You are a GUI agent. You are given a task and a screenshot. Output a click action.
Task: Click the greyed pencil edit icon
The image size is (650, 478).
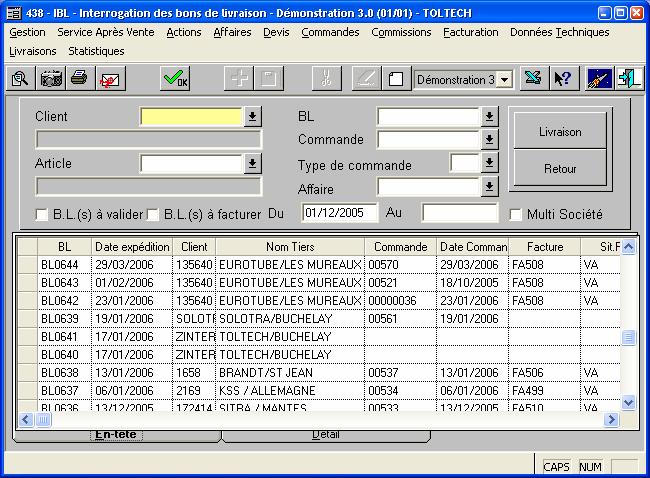pyautogui.click(x=366, y=78)
